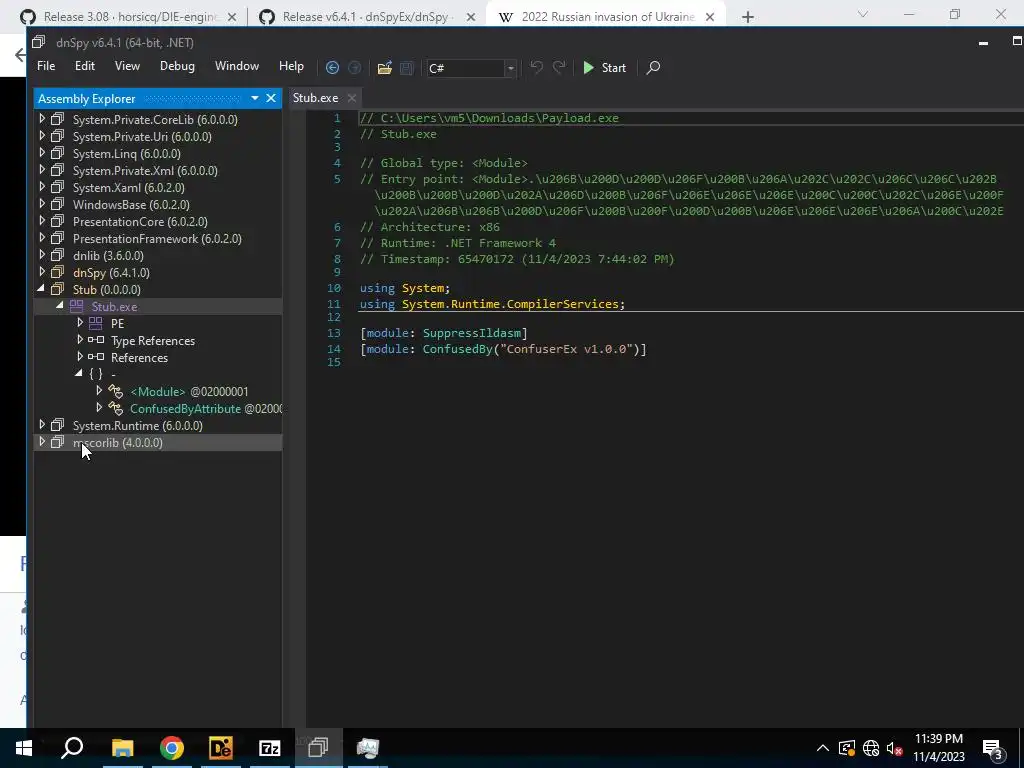Open Assembly Explorer panel options arrow

pyautogui.click(x=255, y=98)
